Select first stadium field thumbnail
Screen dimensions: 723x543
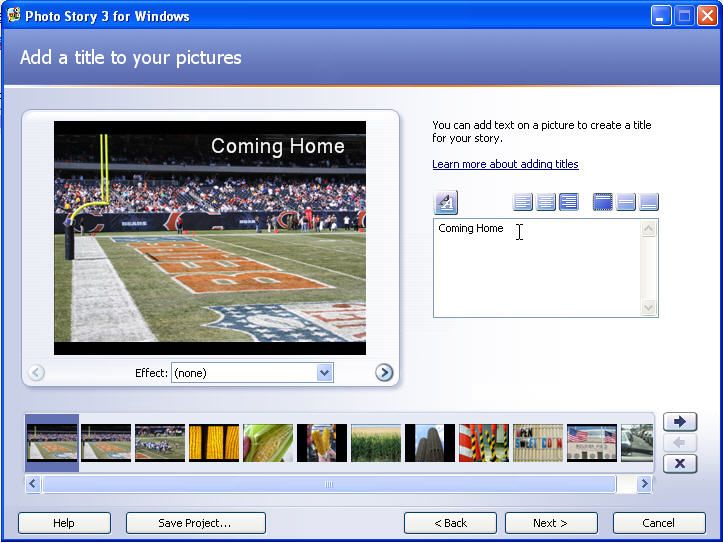click(52, 443)
